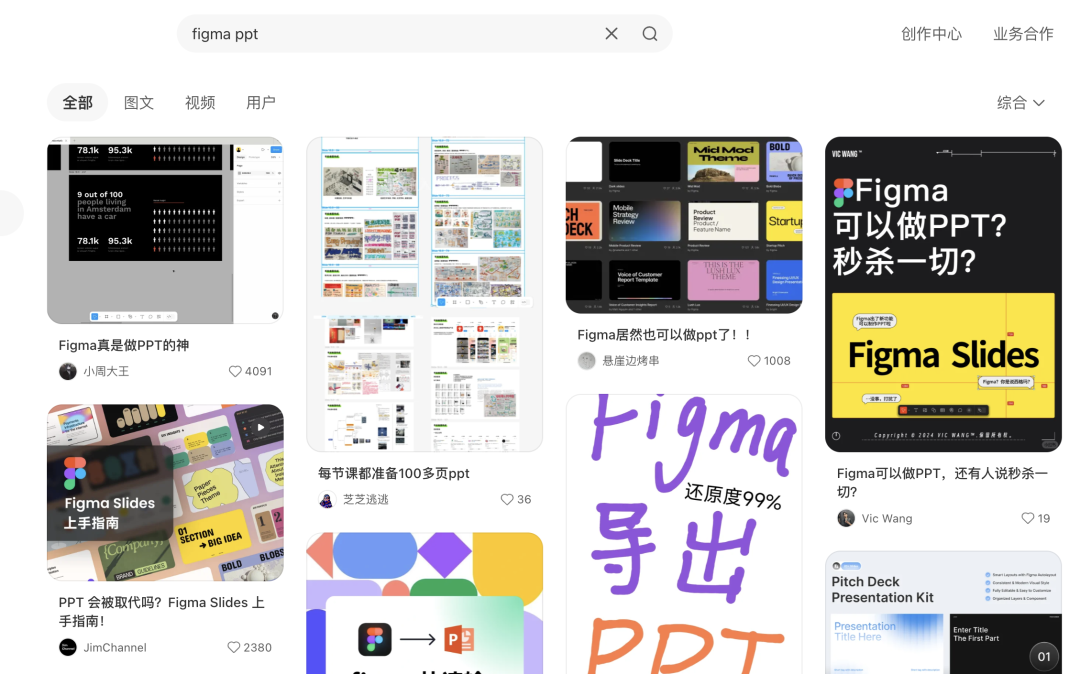Open the slide templates grid thumbnail by 悬崖边烤串
The image size is (1080, 674).
pyautogui.click(x=684, y=225)
